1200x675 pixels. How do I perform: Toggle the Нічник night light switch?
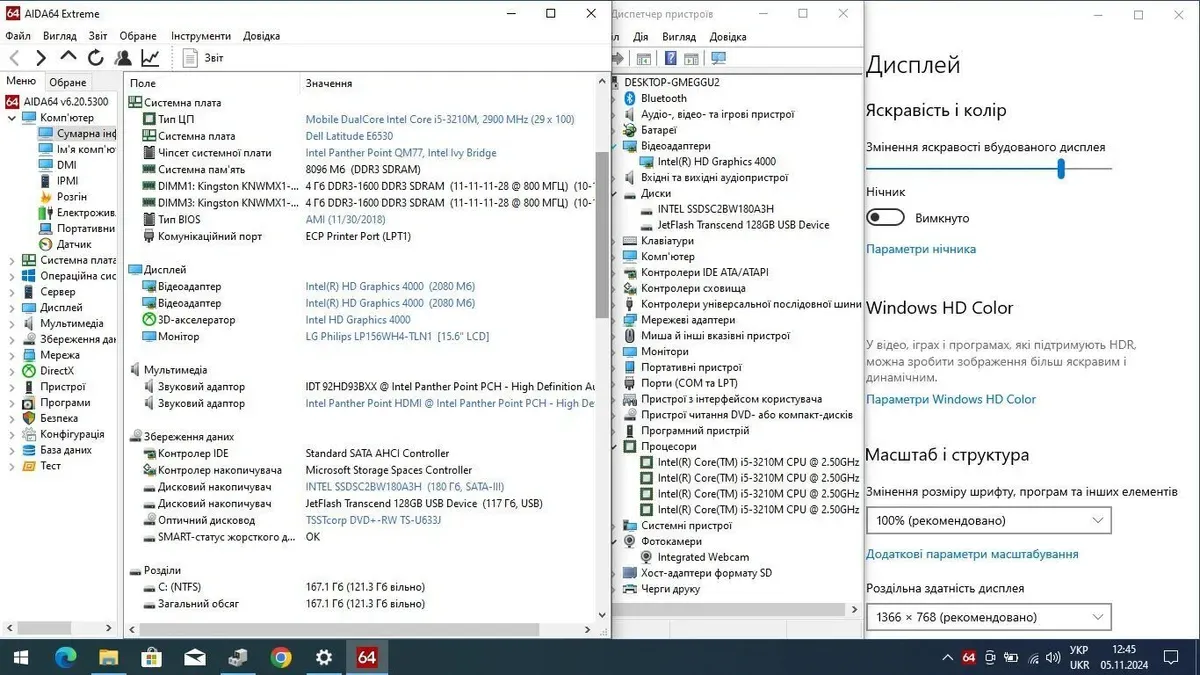point(886,218)
